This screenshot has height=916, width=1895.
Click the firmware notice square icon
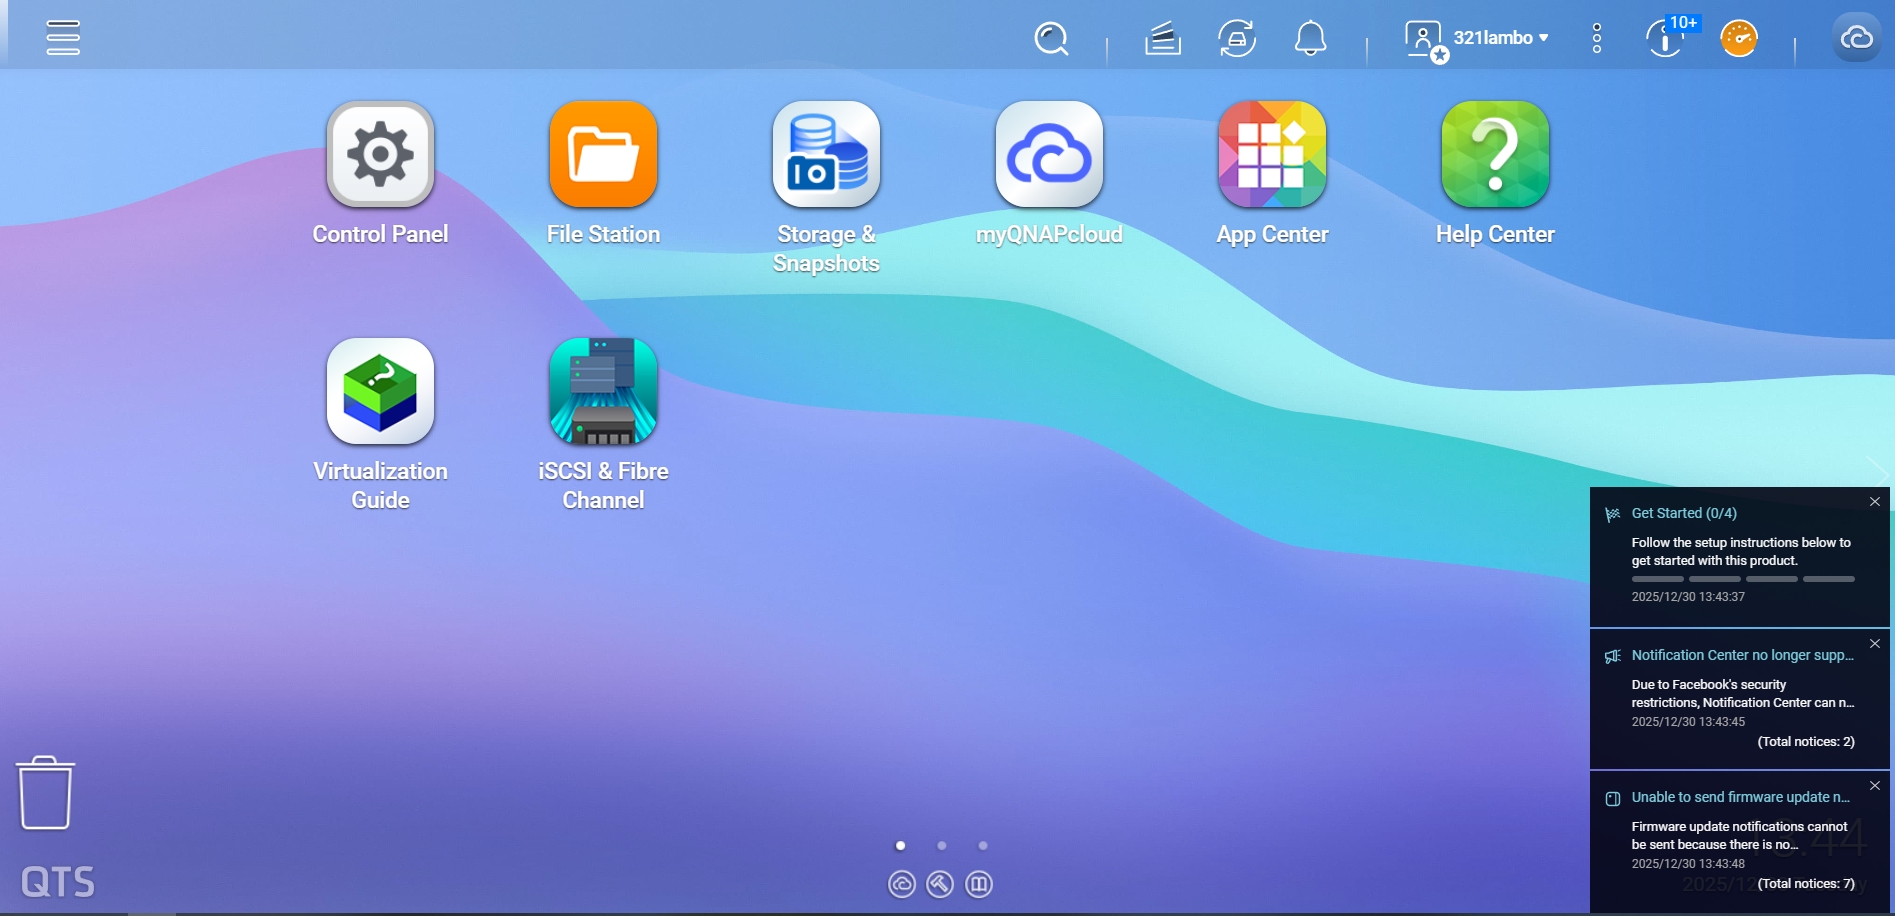[x=1612, y=799]
